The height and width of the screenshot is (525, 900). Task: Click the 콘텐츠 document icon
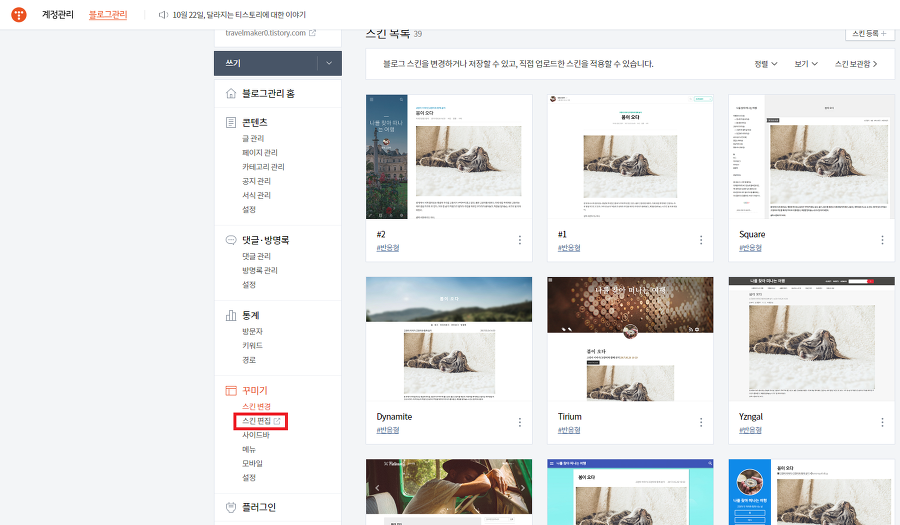pos(231,122)
